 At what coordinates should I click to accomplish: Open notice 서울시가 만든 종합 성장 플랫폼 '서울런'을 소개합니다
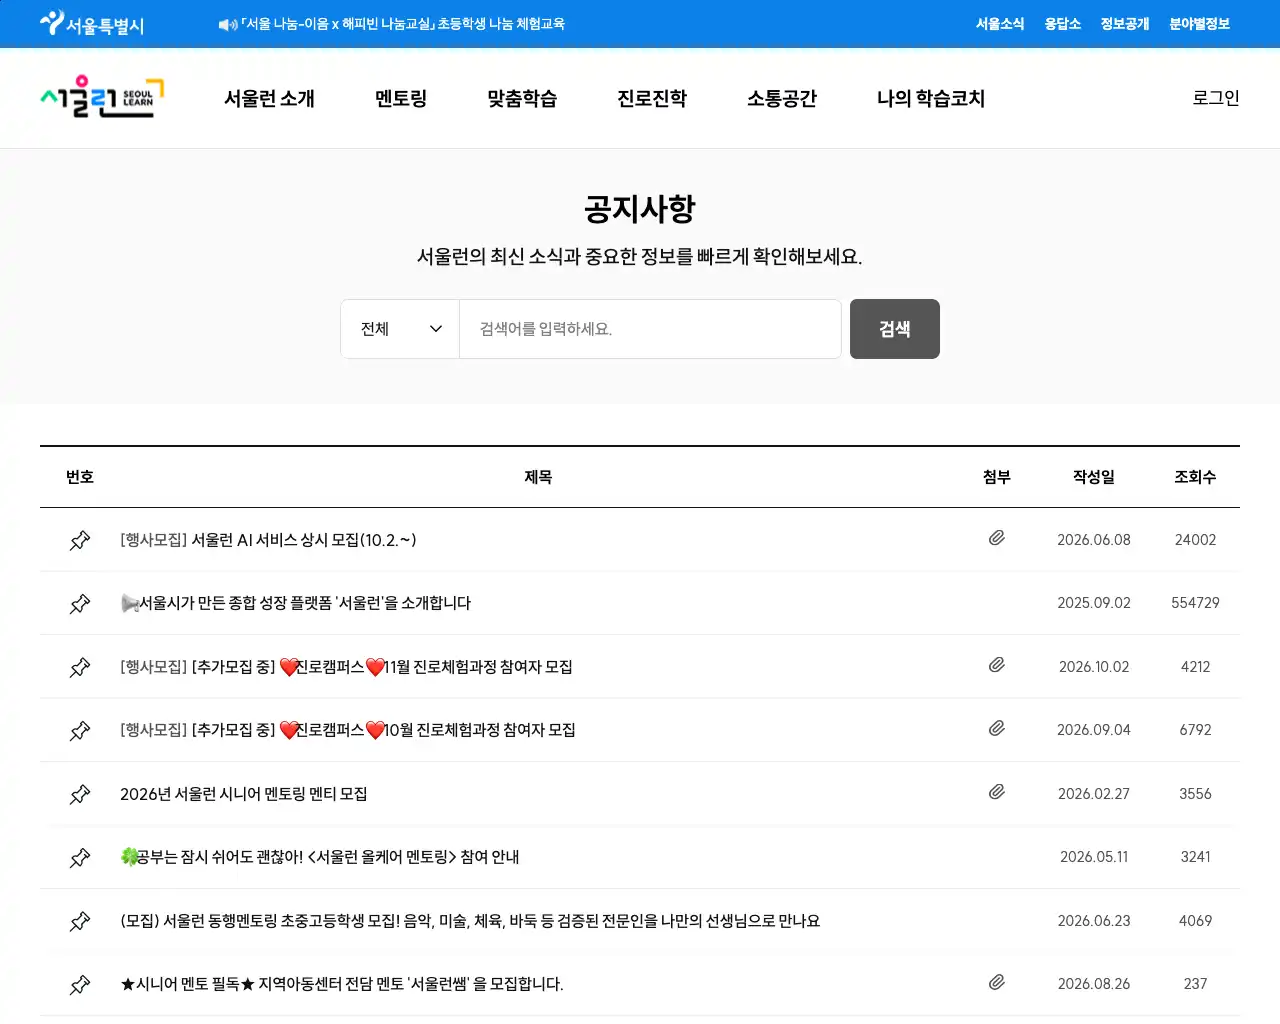(295, 603)
